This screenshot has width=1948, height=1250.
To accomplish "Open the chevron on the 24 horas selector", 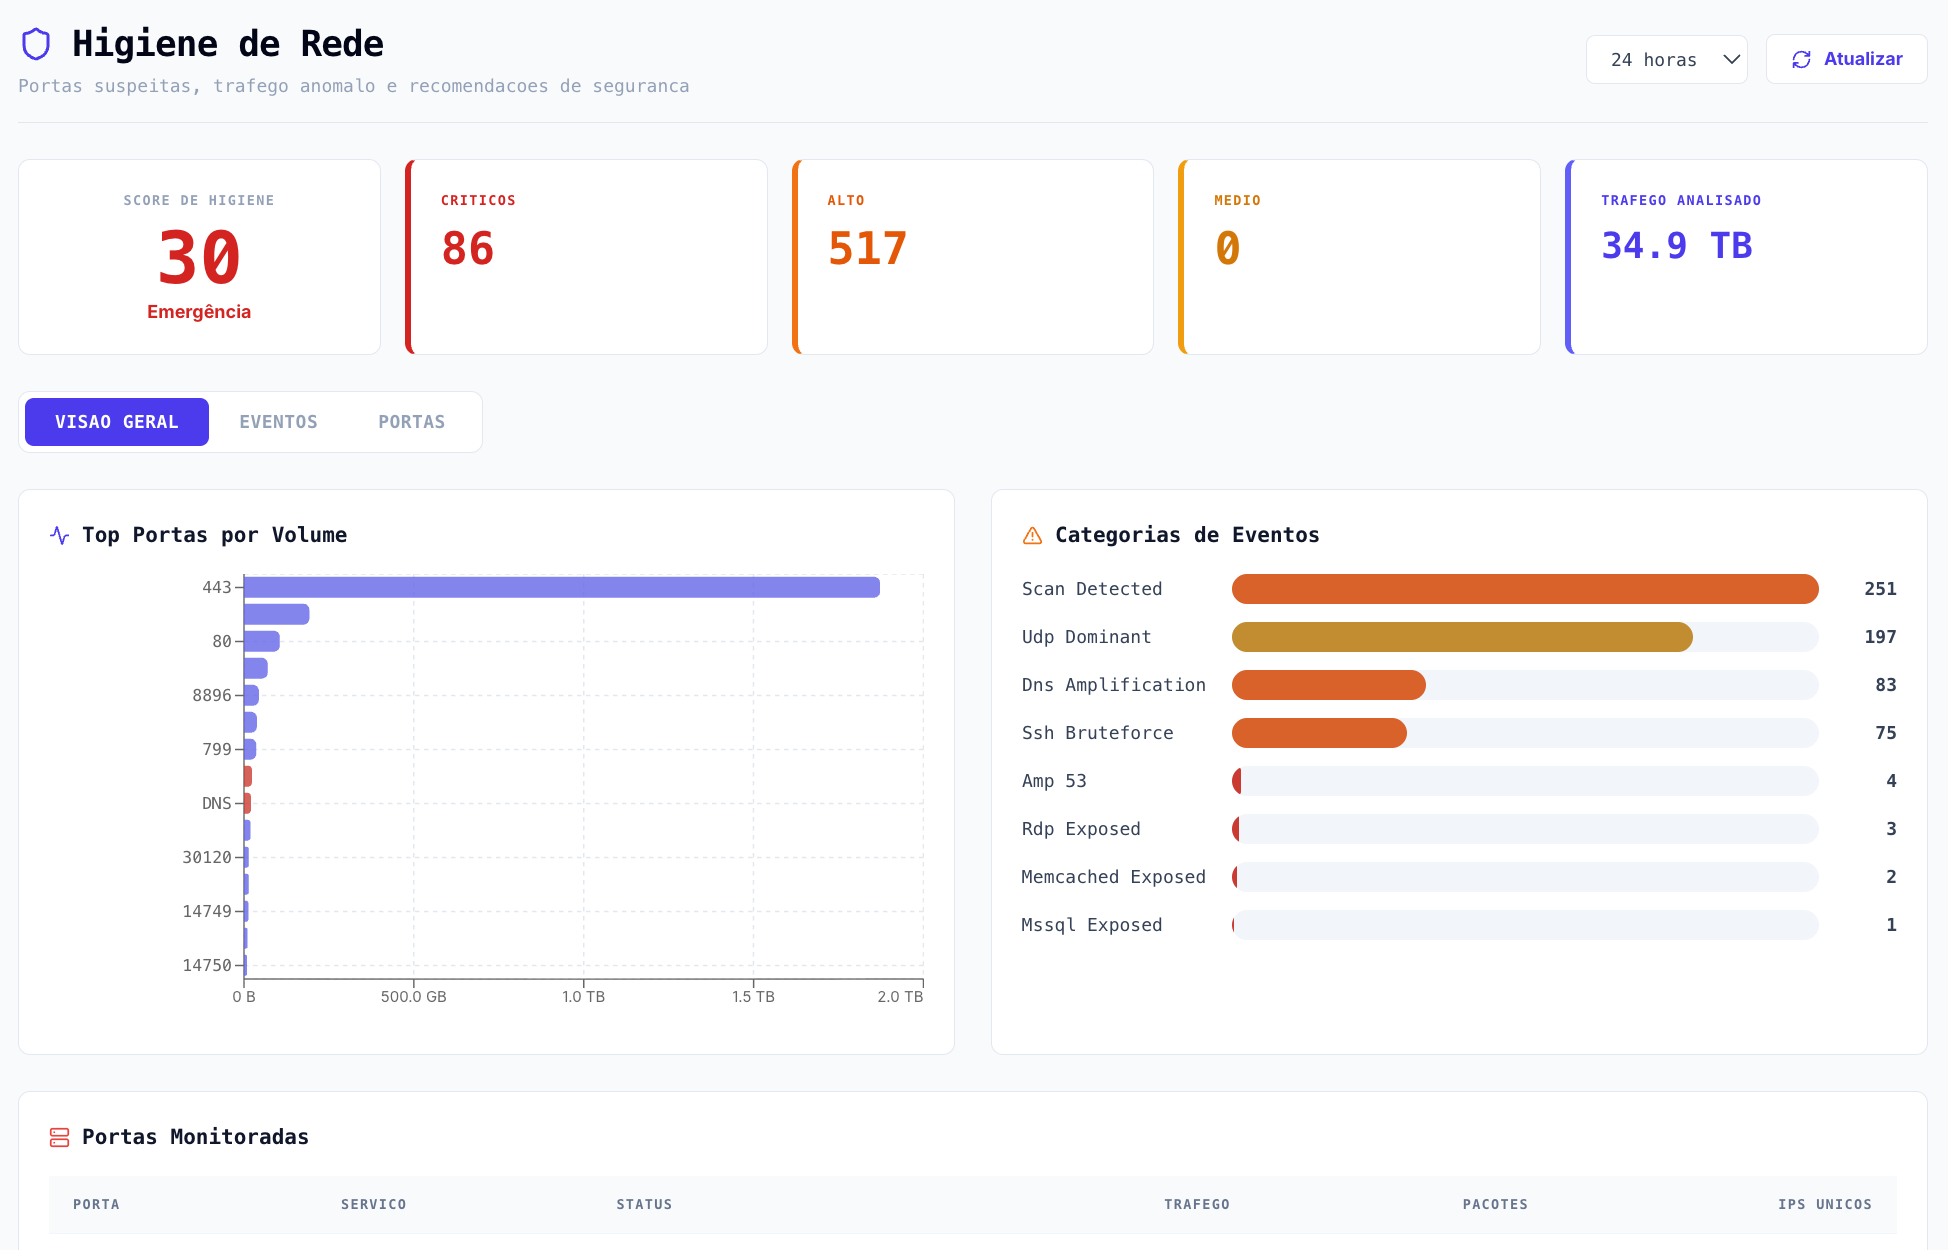I will pos(1731,59).
